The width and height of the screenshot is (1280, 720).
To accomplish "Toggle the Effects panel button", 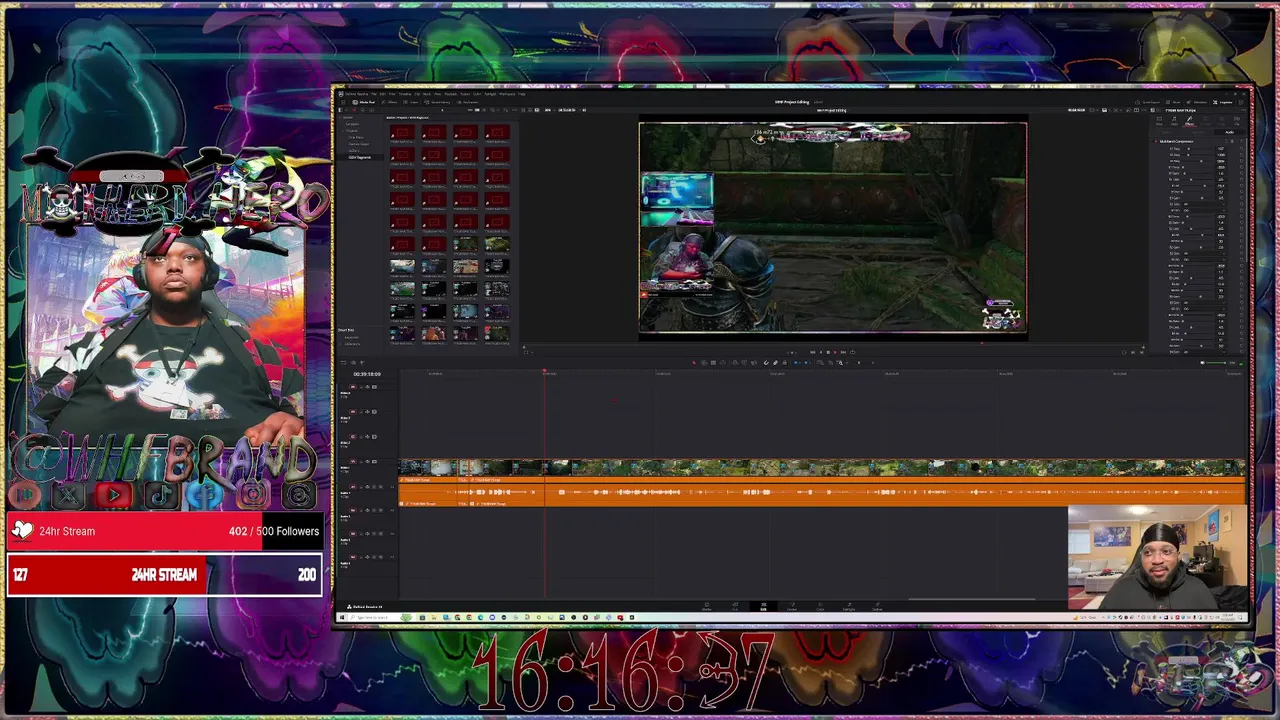I will pos(390,102).
